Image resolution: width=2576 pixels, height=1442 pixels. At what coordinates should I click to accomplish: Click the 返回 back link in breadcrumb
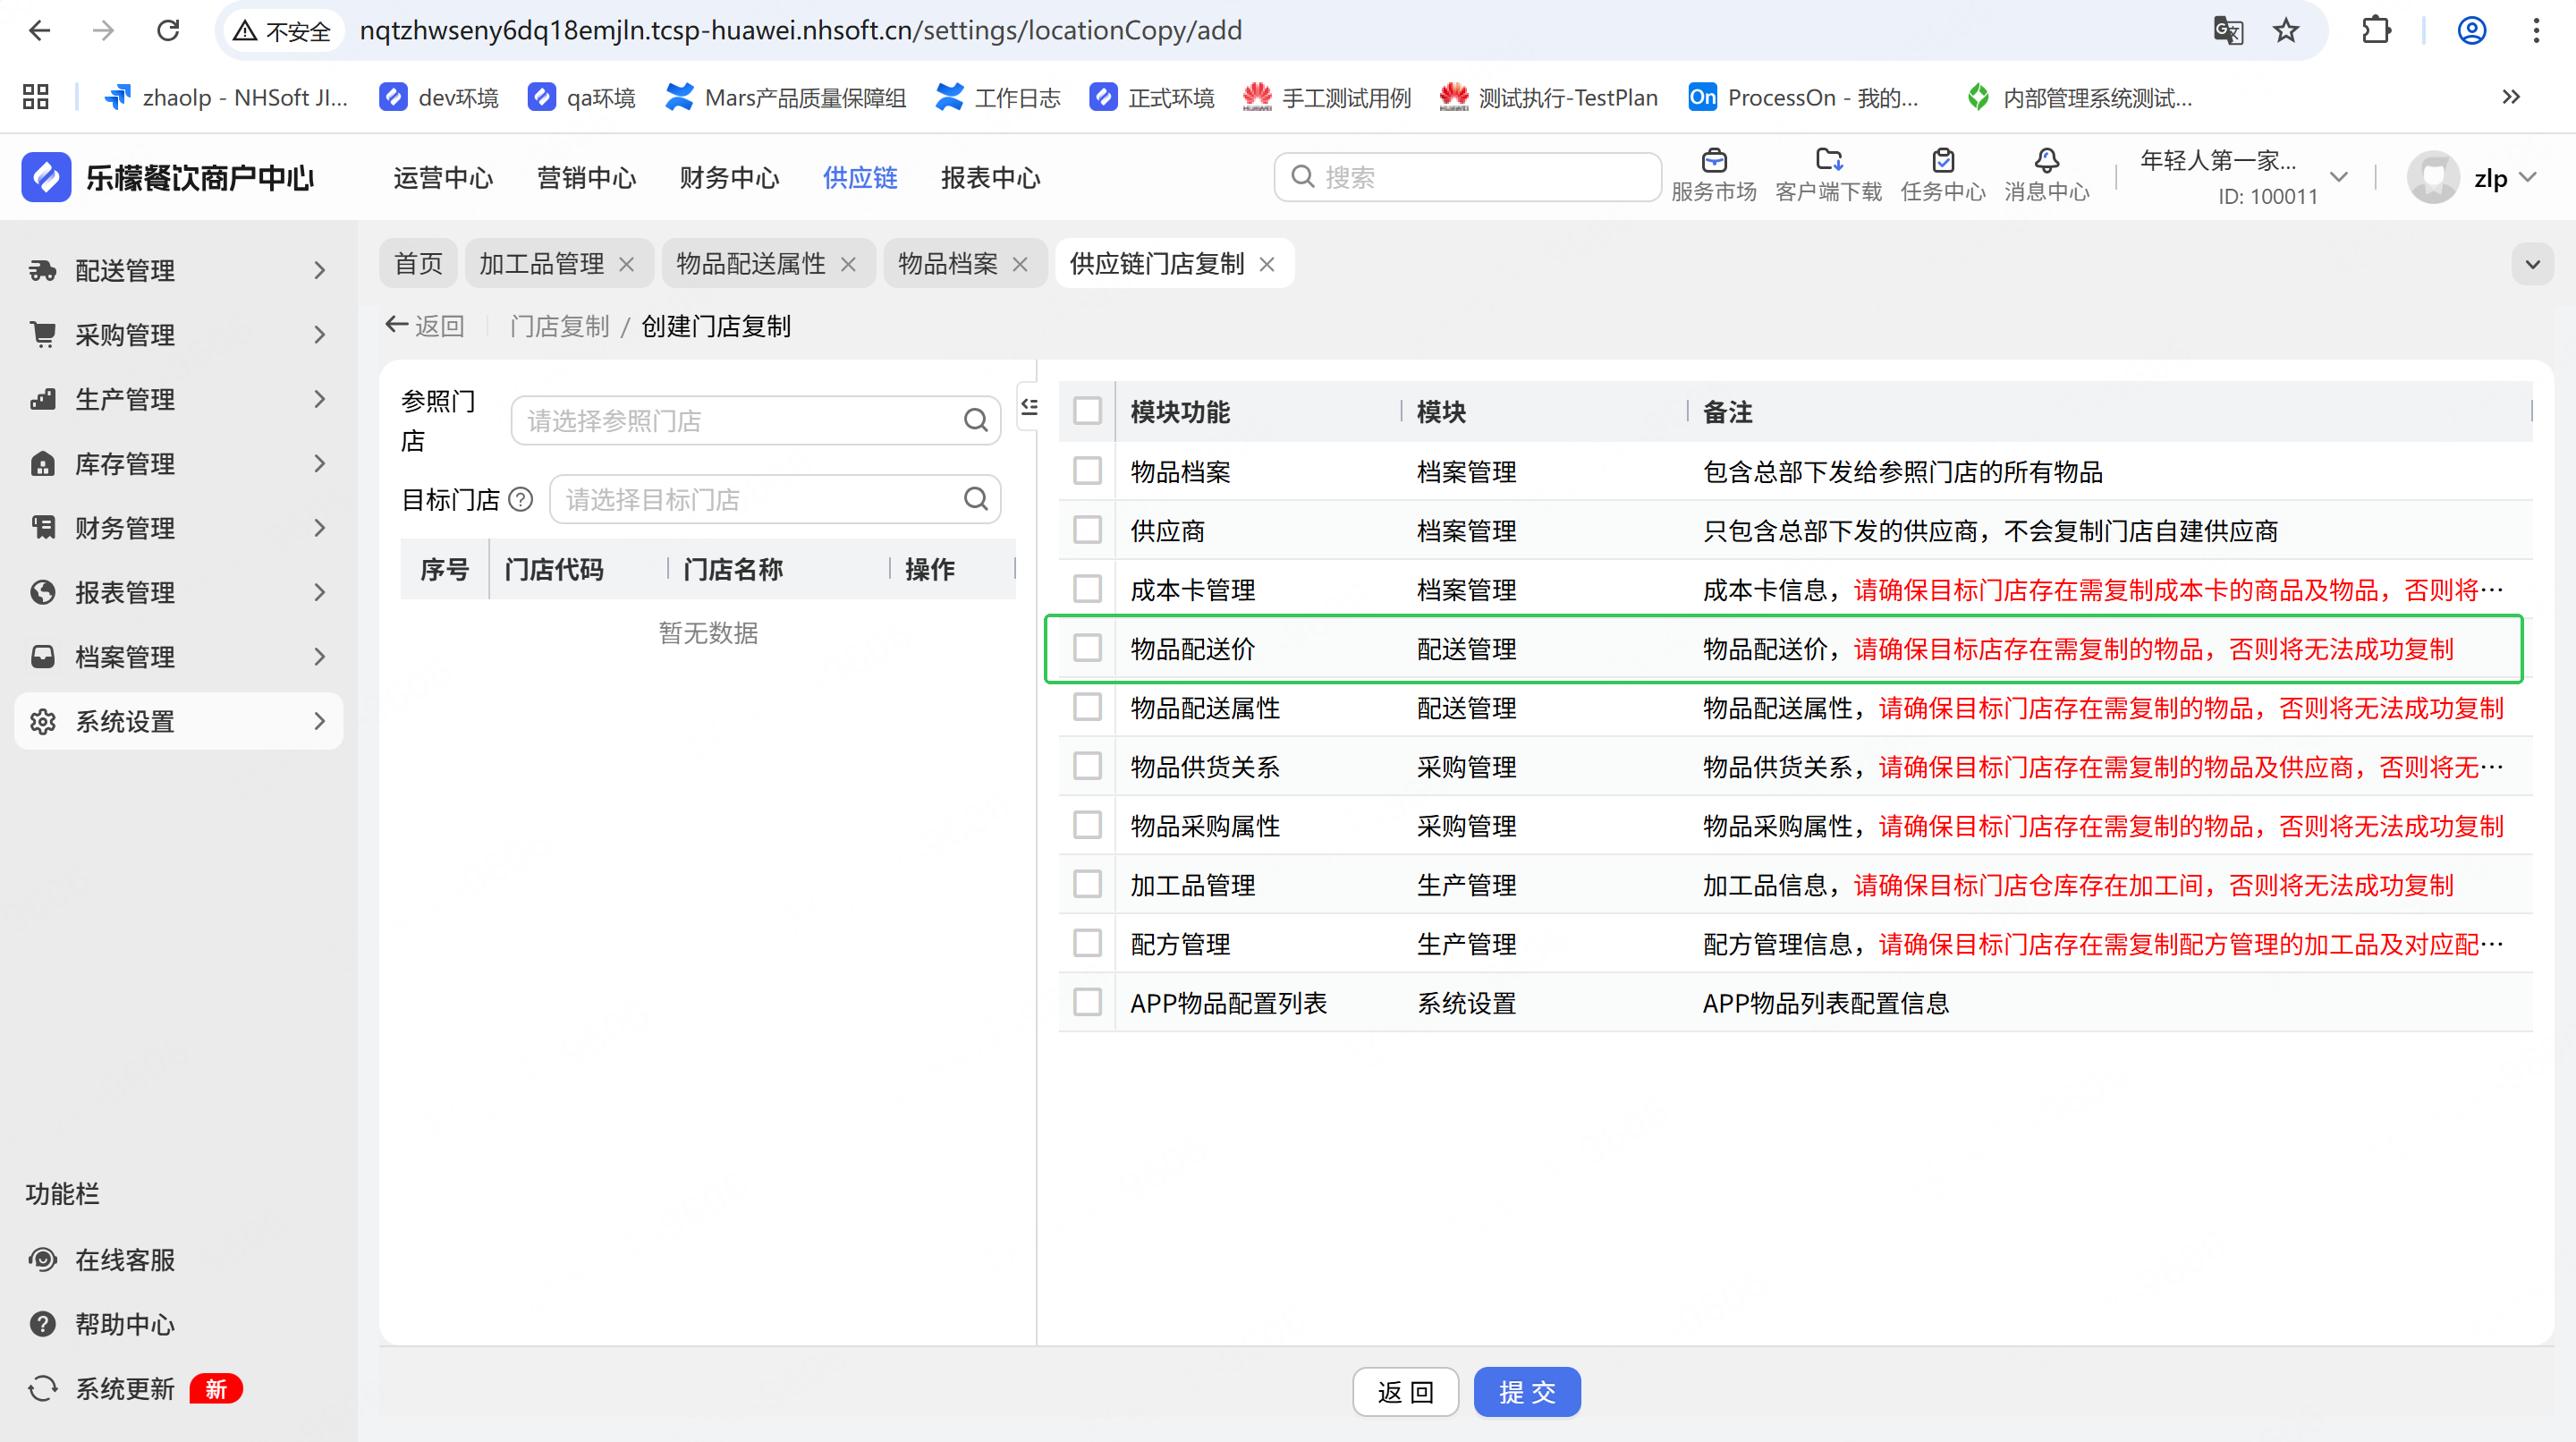tap(425, 326)
